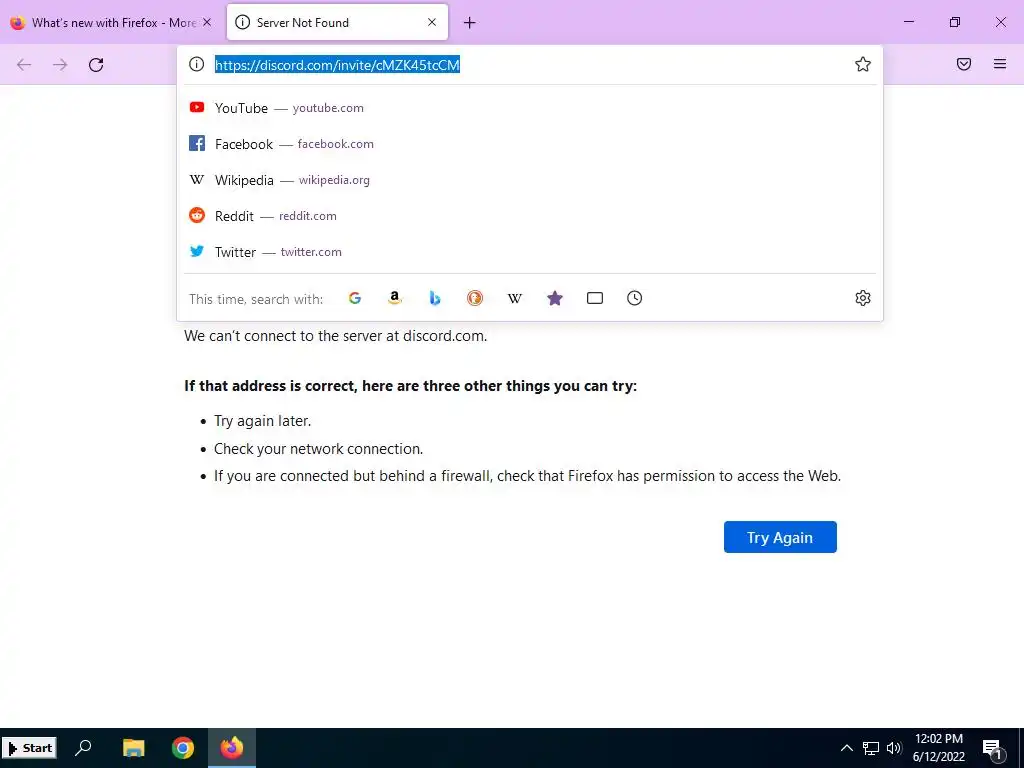Open the notification center
Image resolution: width=1024 pixels, height=768 pixels.
point(993,749)
